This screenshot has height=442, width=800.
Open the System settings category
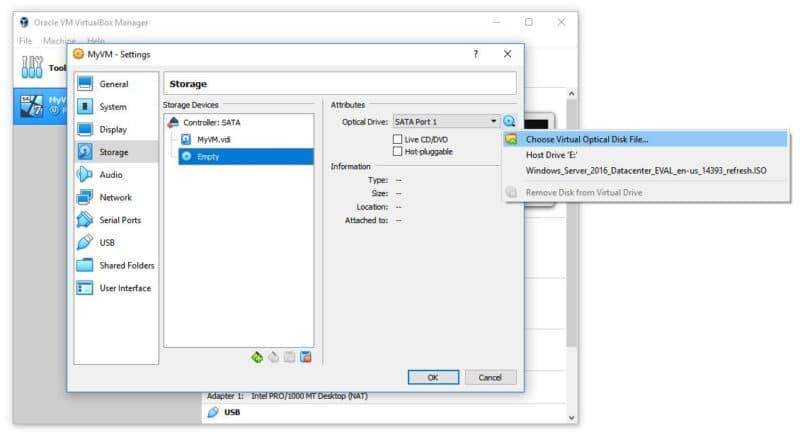(113, 107)
